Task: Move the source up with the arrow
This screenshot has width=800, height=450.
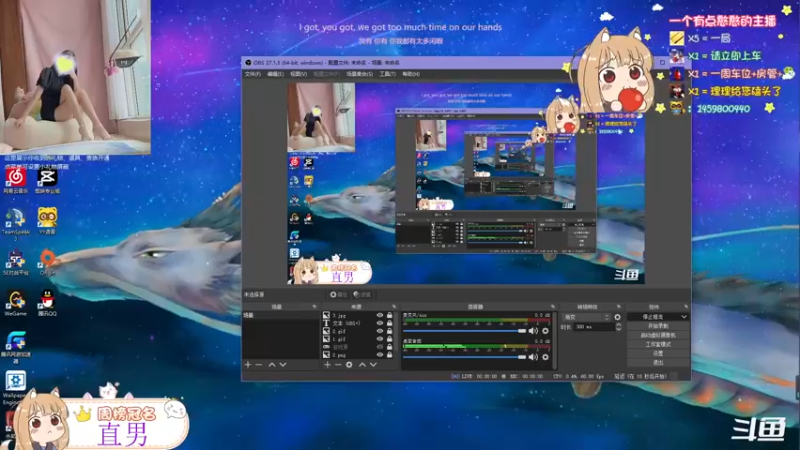Action: tap(362, 365)
